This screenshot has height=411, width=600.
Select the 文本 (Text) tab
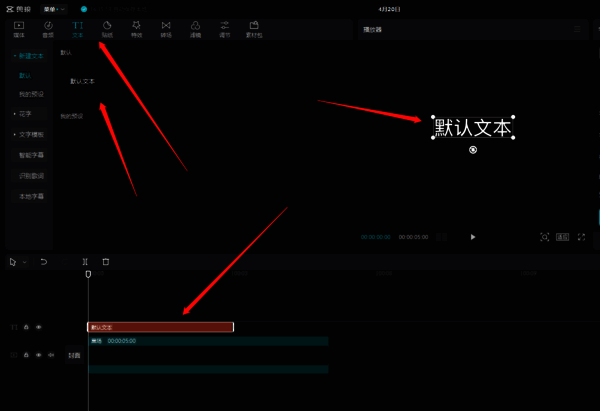[78, 29]
